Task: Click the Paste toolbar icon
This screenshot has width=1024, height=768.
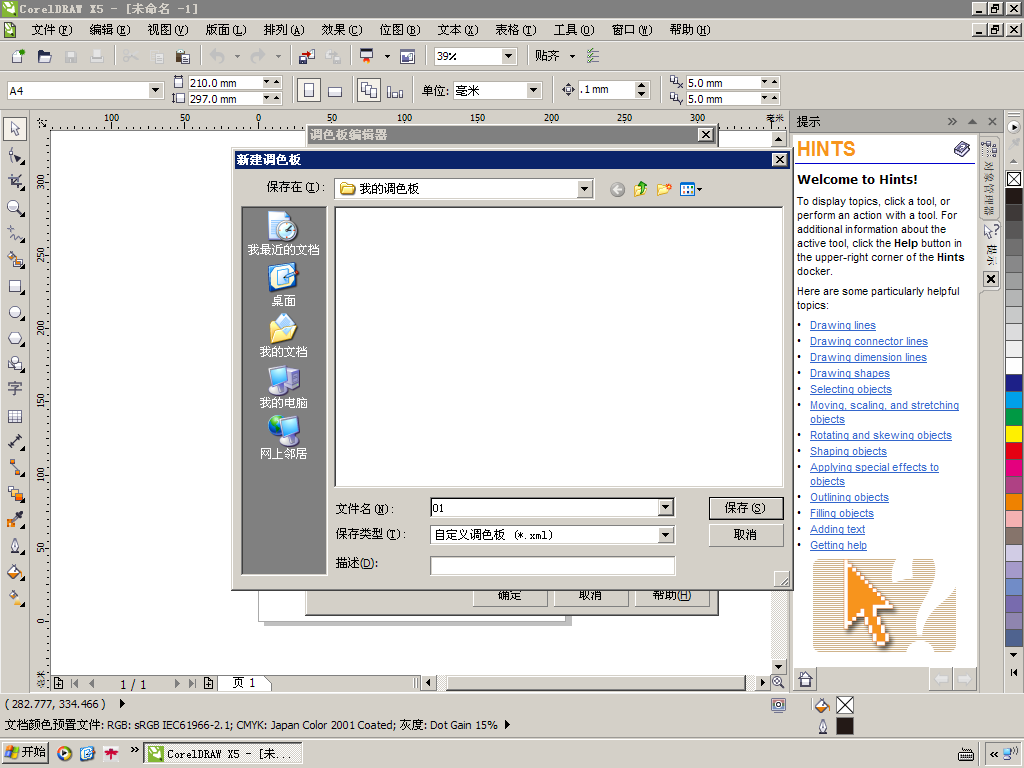Action: [x=184, y=56]
